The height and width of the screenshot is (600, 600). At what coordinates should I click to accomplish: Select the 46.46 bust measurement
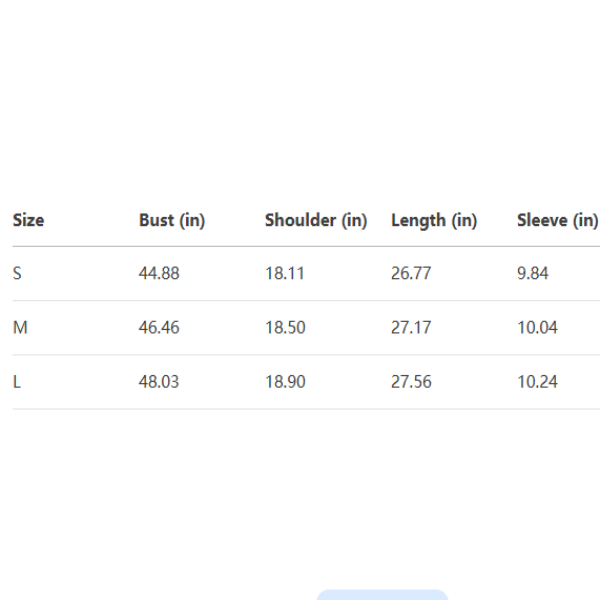[x=159, y=328]
